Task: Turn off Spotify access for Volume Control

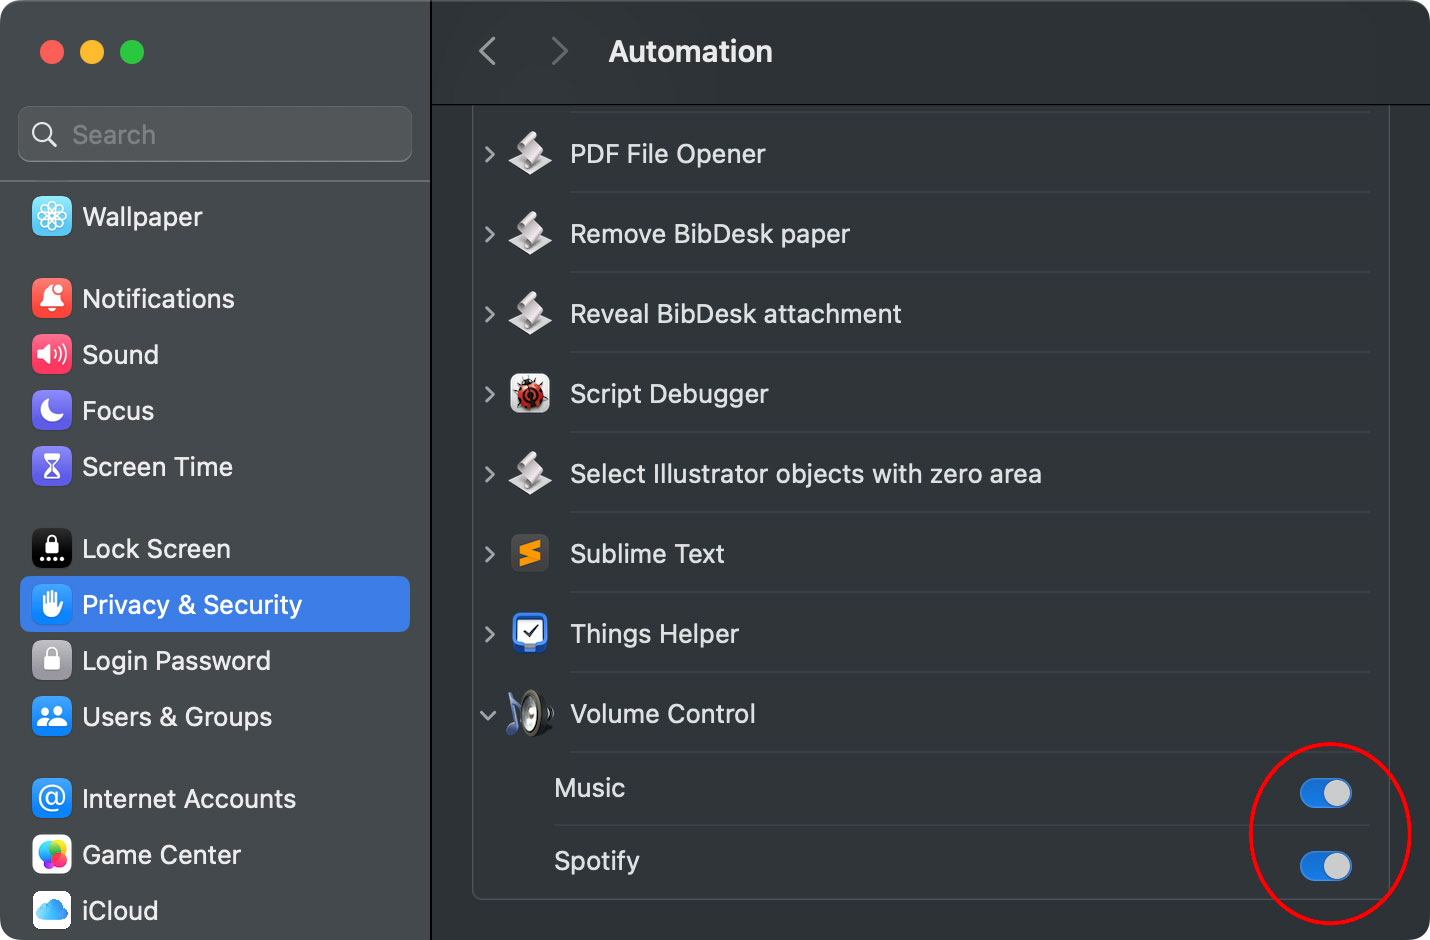Action: 1324,868
